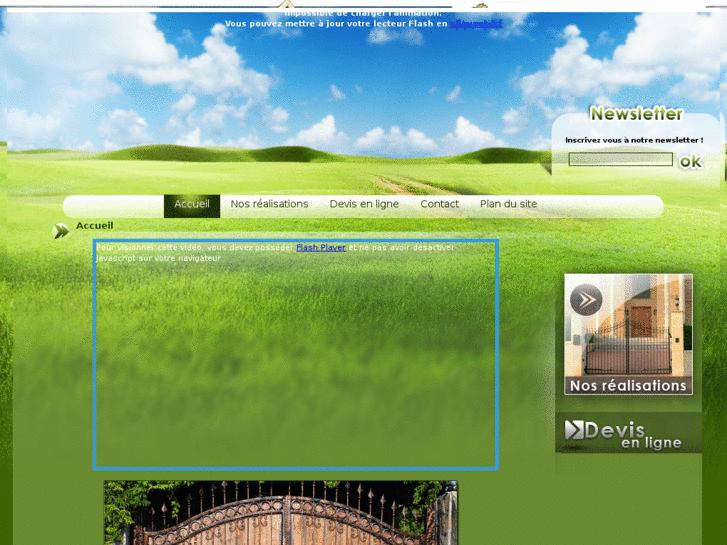The height and width of the screenshot is (545, 727).
Task: Follow the Flash Player link
Action: click(321, 248)
